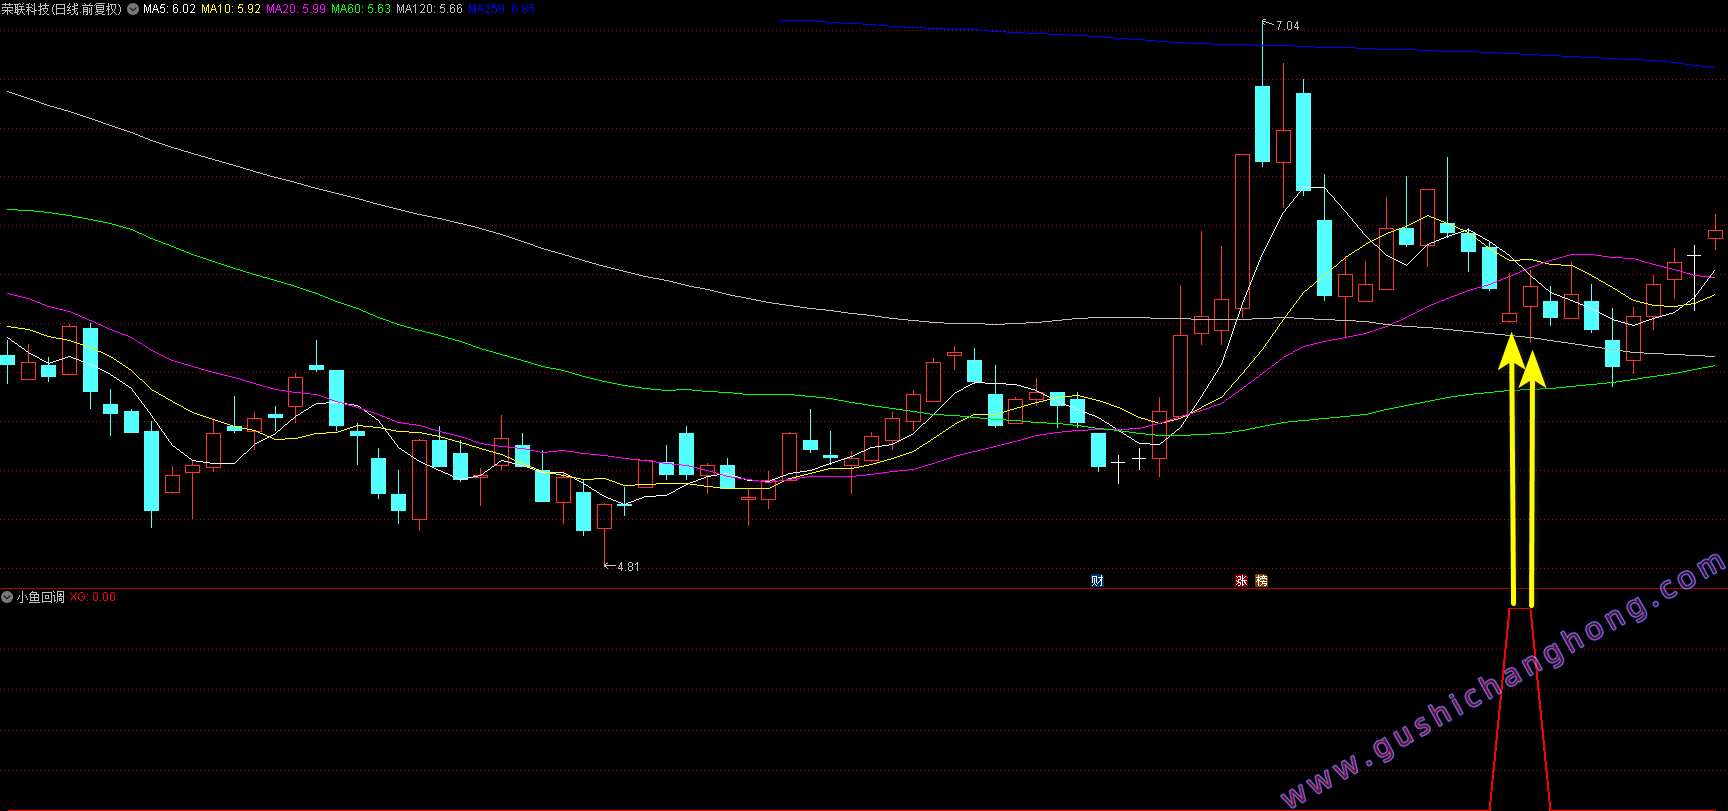This screenshot has height=811, width=1728.
Task: Select the MA60: 5.63 legend label
Action: [x=361, y=9]
